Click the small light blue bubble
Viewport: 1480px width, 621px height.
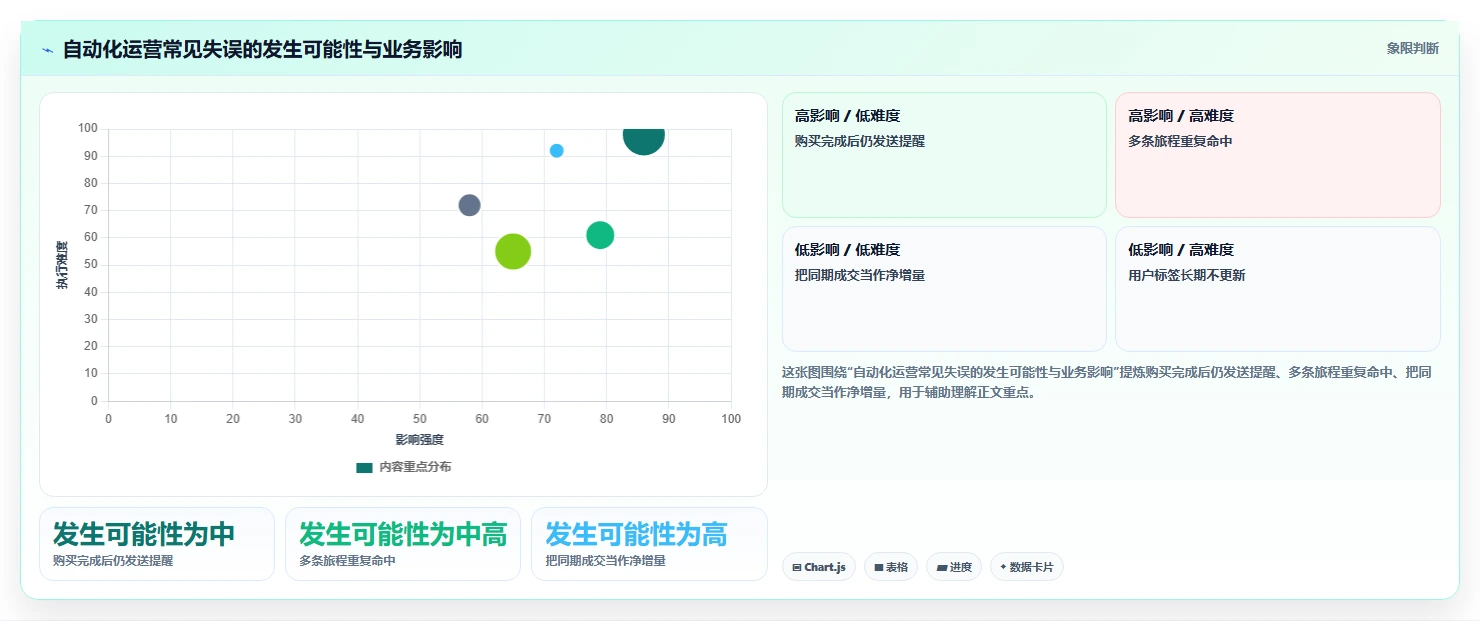click(557, 151)
